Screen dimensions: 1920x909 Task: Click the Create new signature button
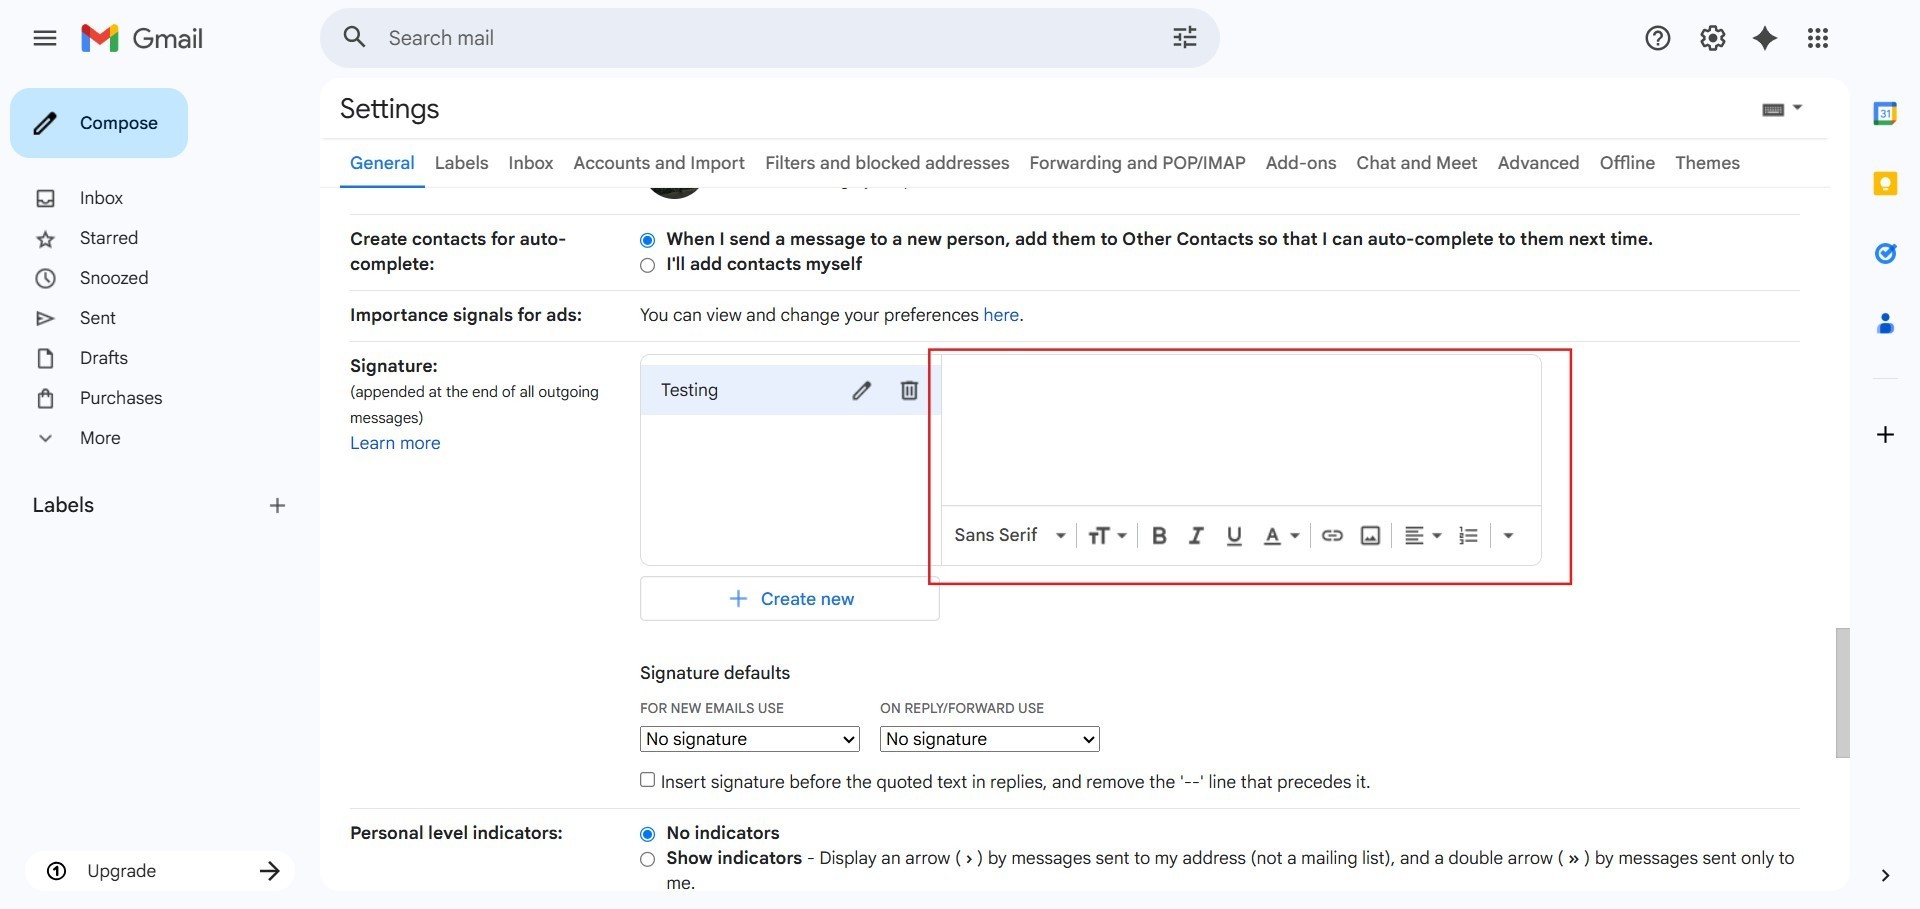(x=790, y=599)
